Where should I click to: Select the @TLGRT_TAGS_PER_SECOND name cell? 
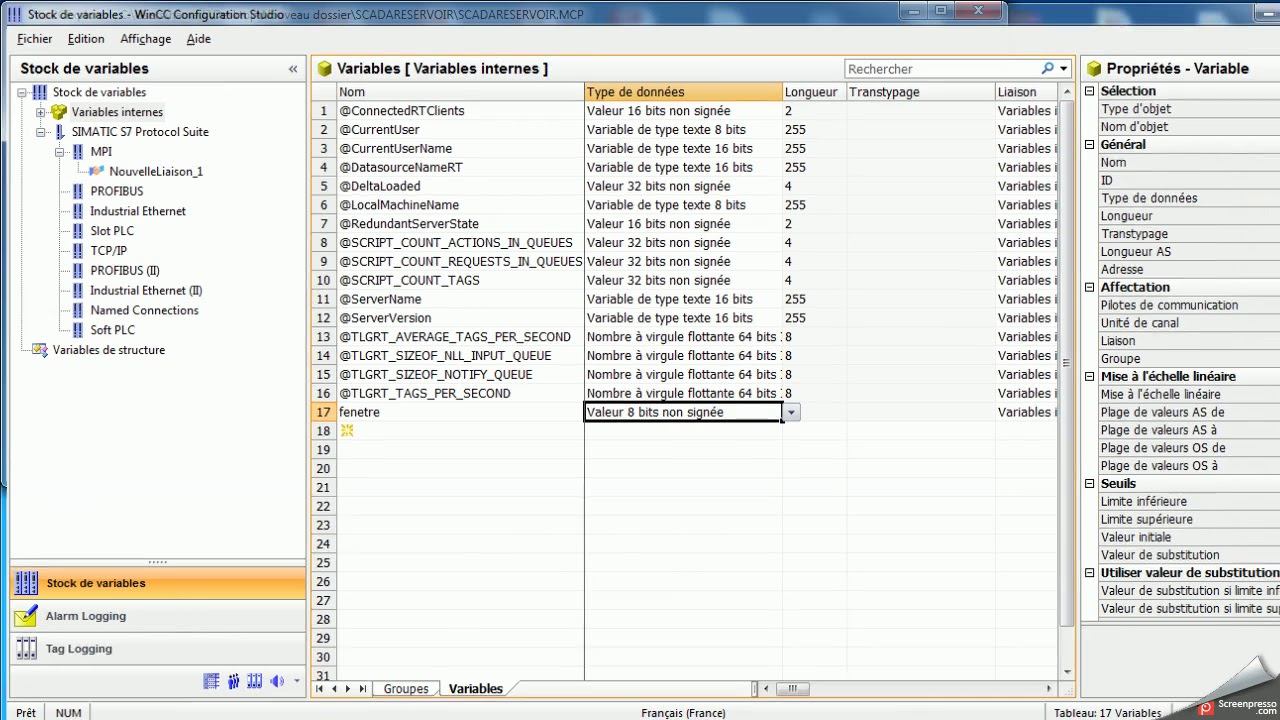[x=460, y=393]
